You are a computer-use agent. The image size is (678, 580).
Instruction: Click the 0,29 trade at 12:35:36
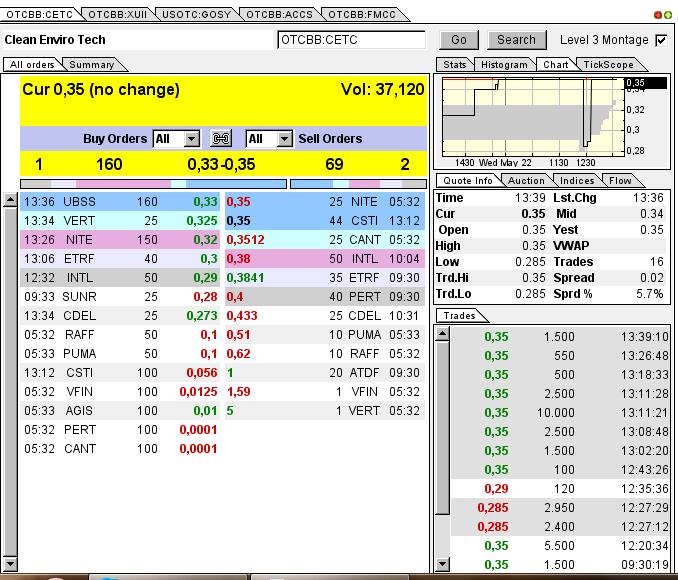click(560, 489)
